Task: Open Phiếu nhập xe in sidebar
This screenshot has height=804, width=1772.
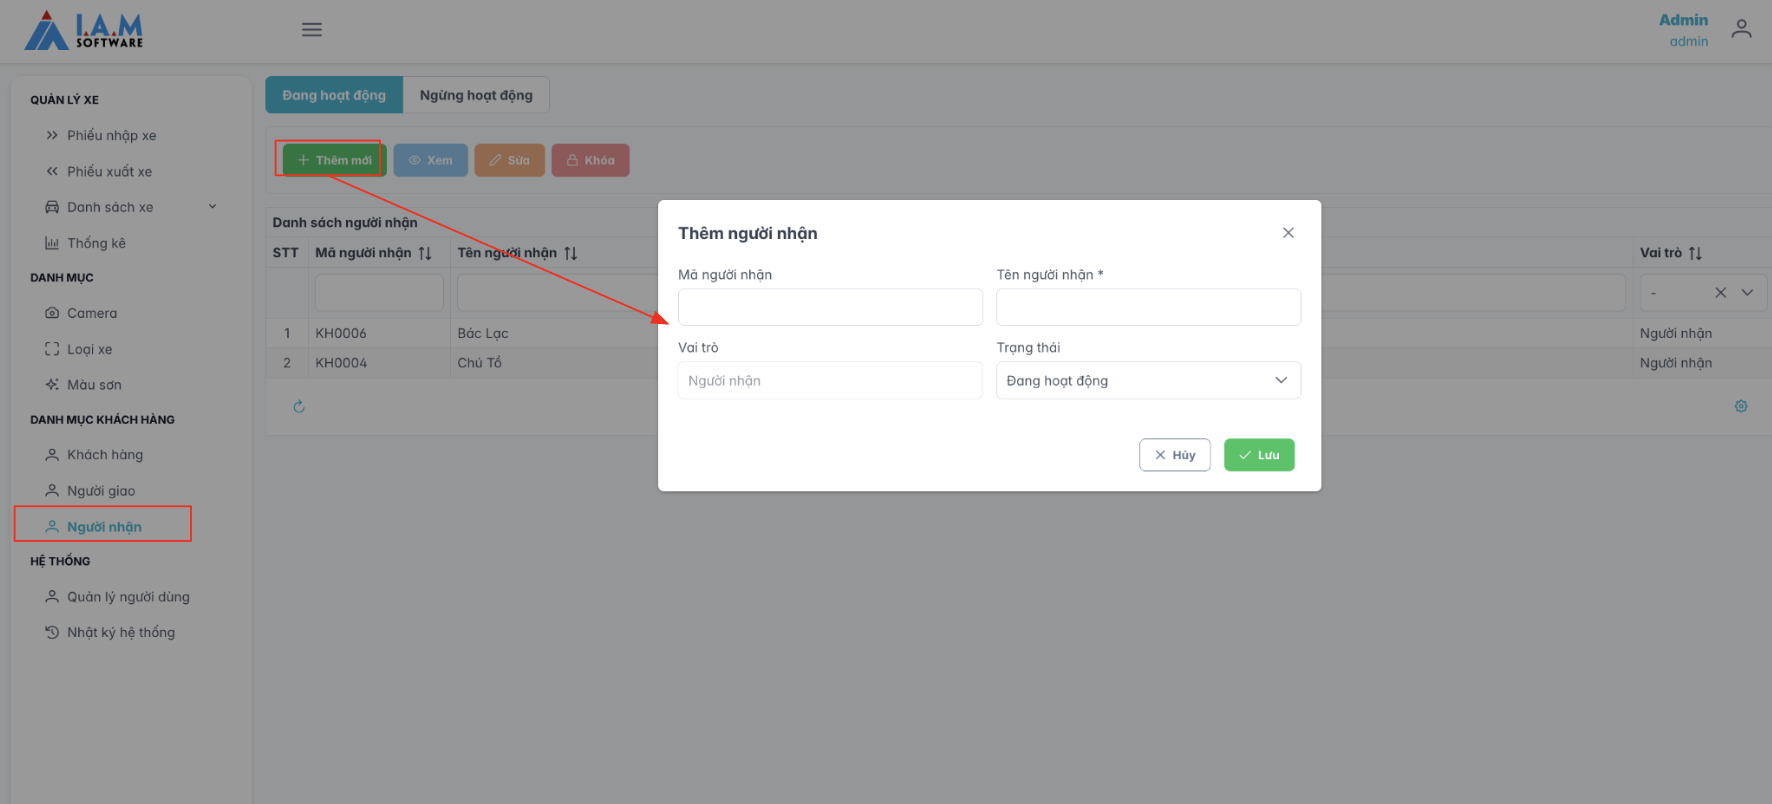Action: pos(111,136)
